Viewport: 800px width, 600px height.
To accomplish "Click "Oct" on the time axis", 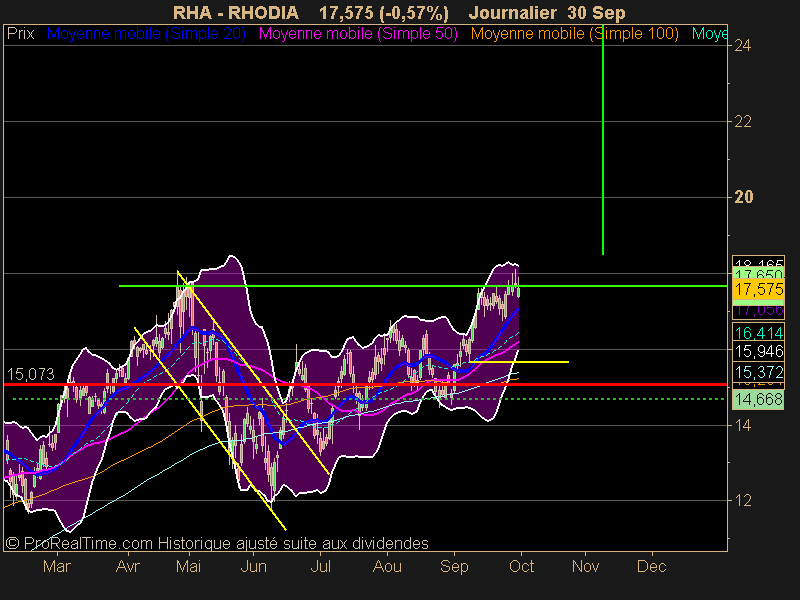I will pos(521,566).
